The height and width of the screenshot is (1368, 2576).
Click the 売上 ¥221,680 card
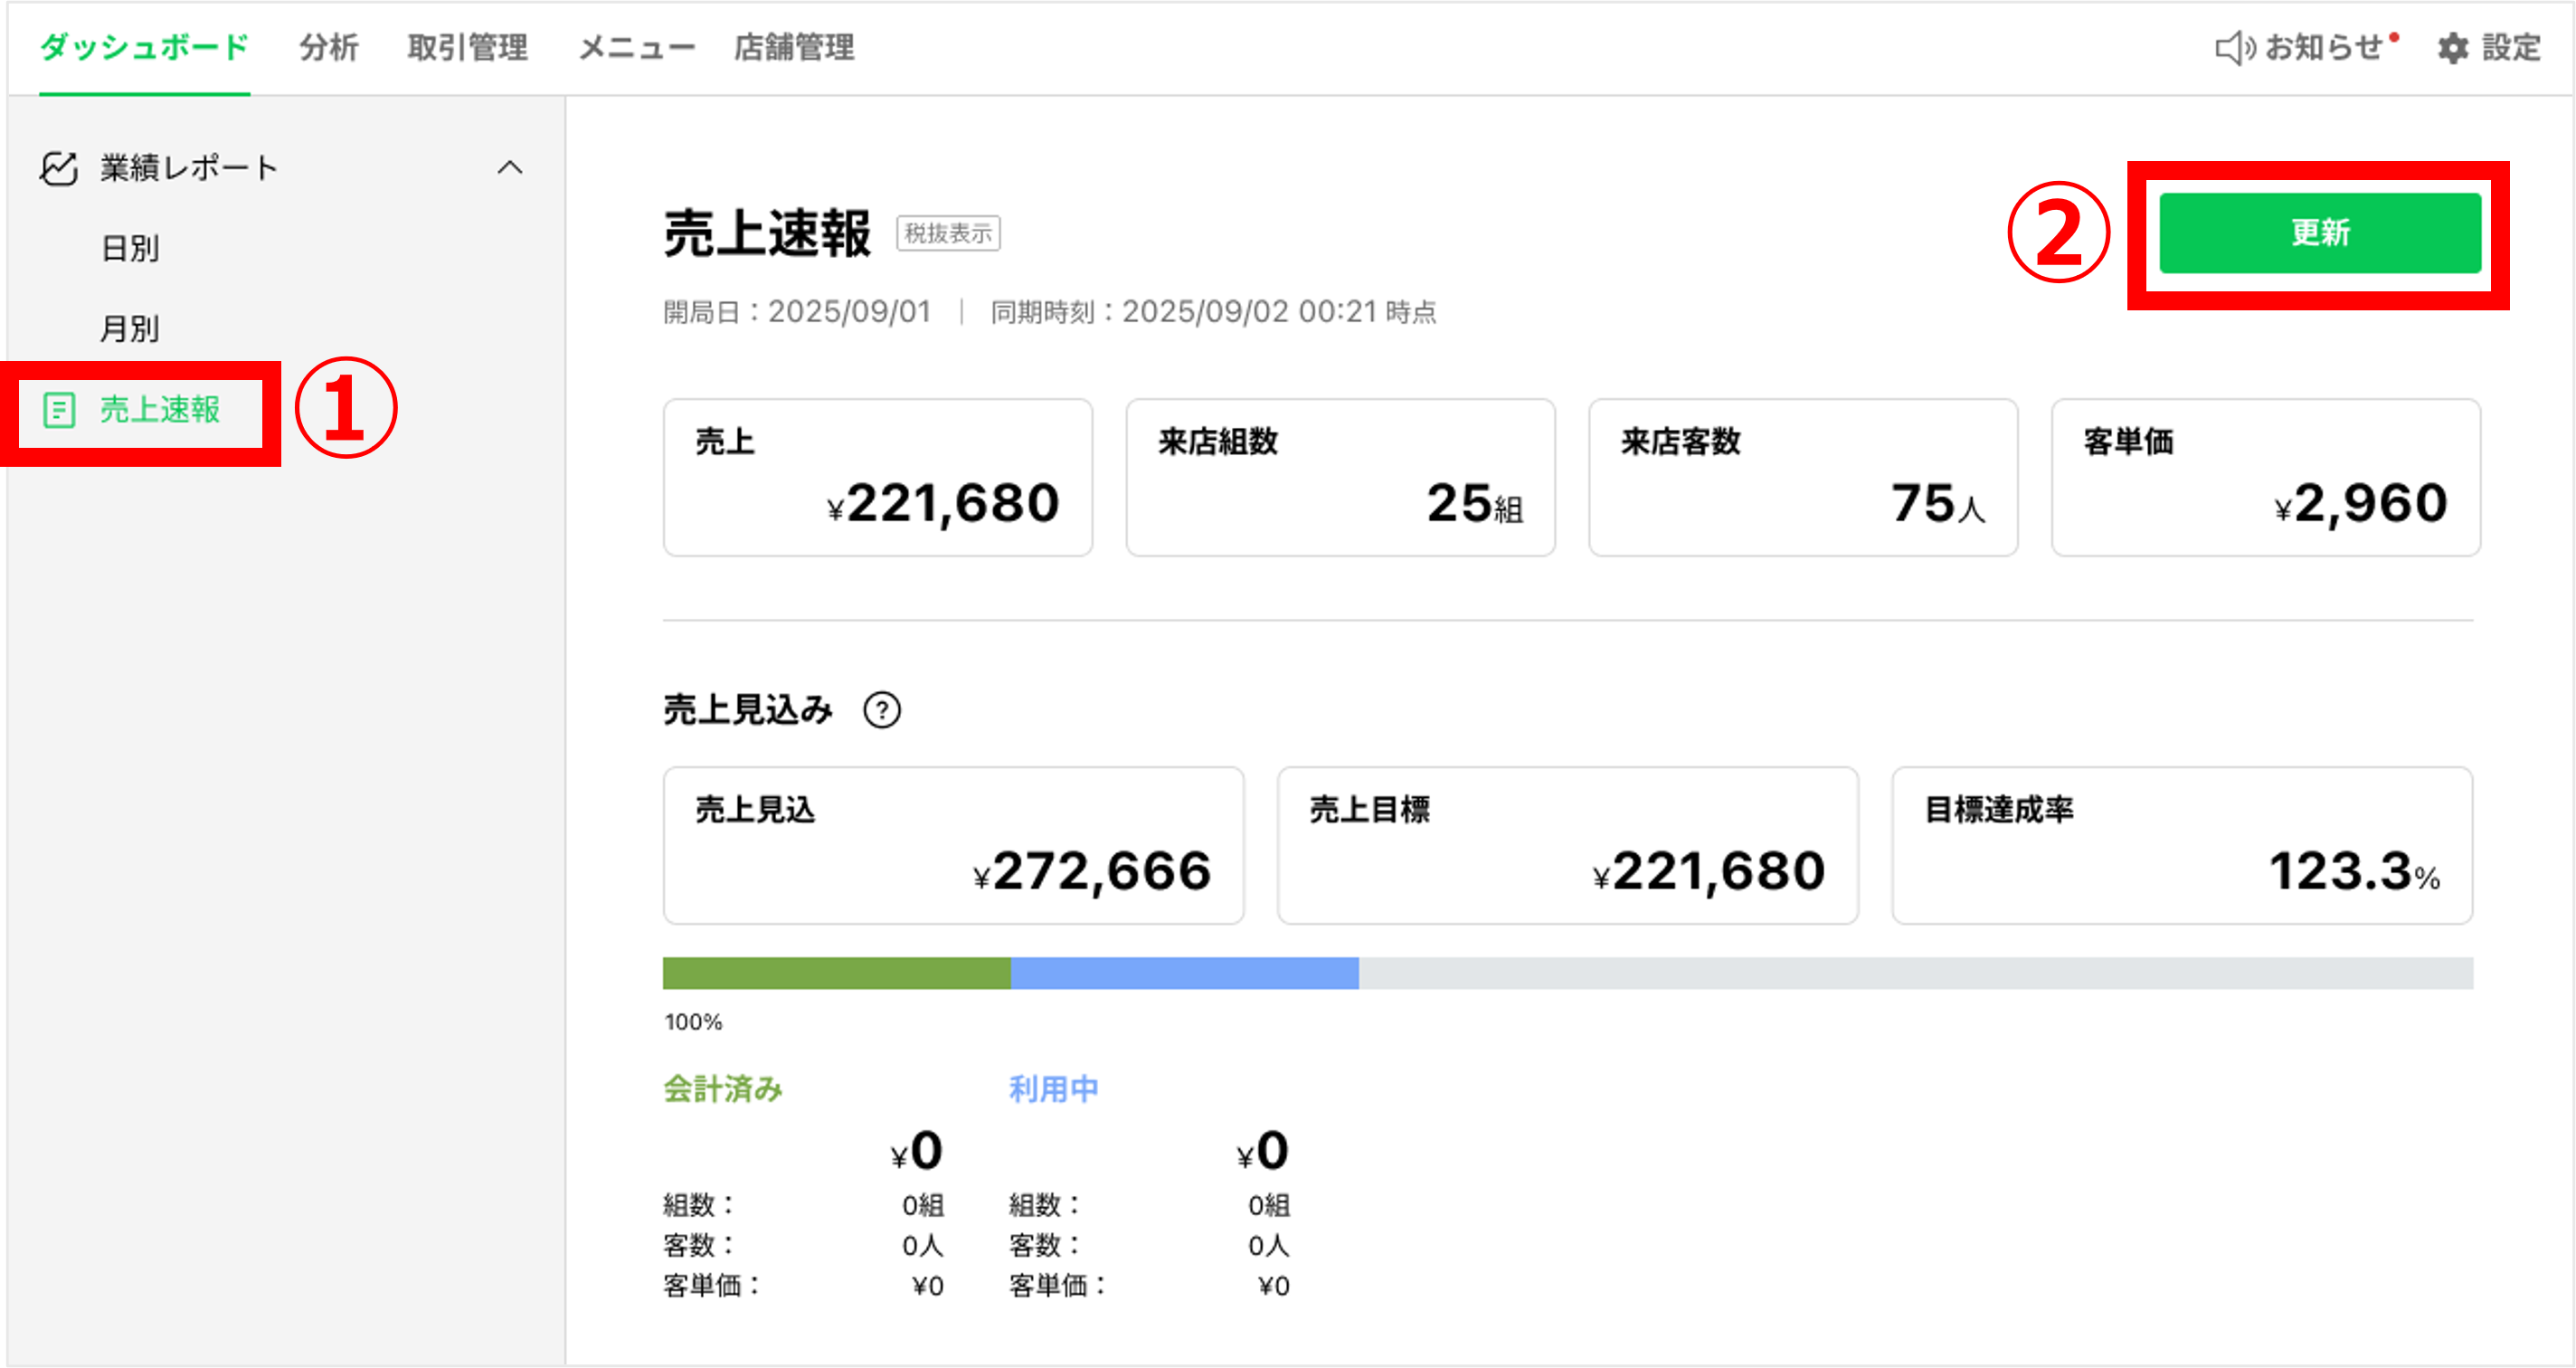pos(877,477)
